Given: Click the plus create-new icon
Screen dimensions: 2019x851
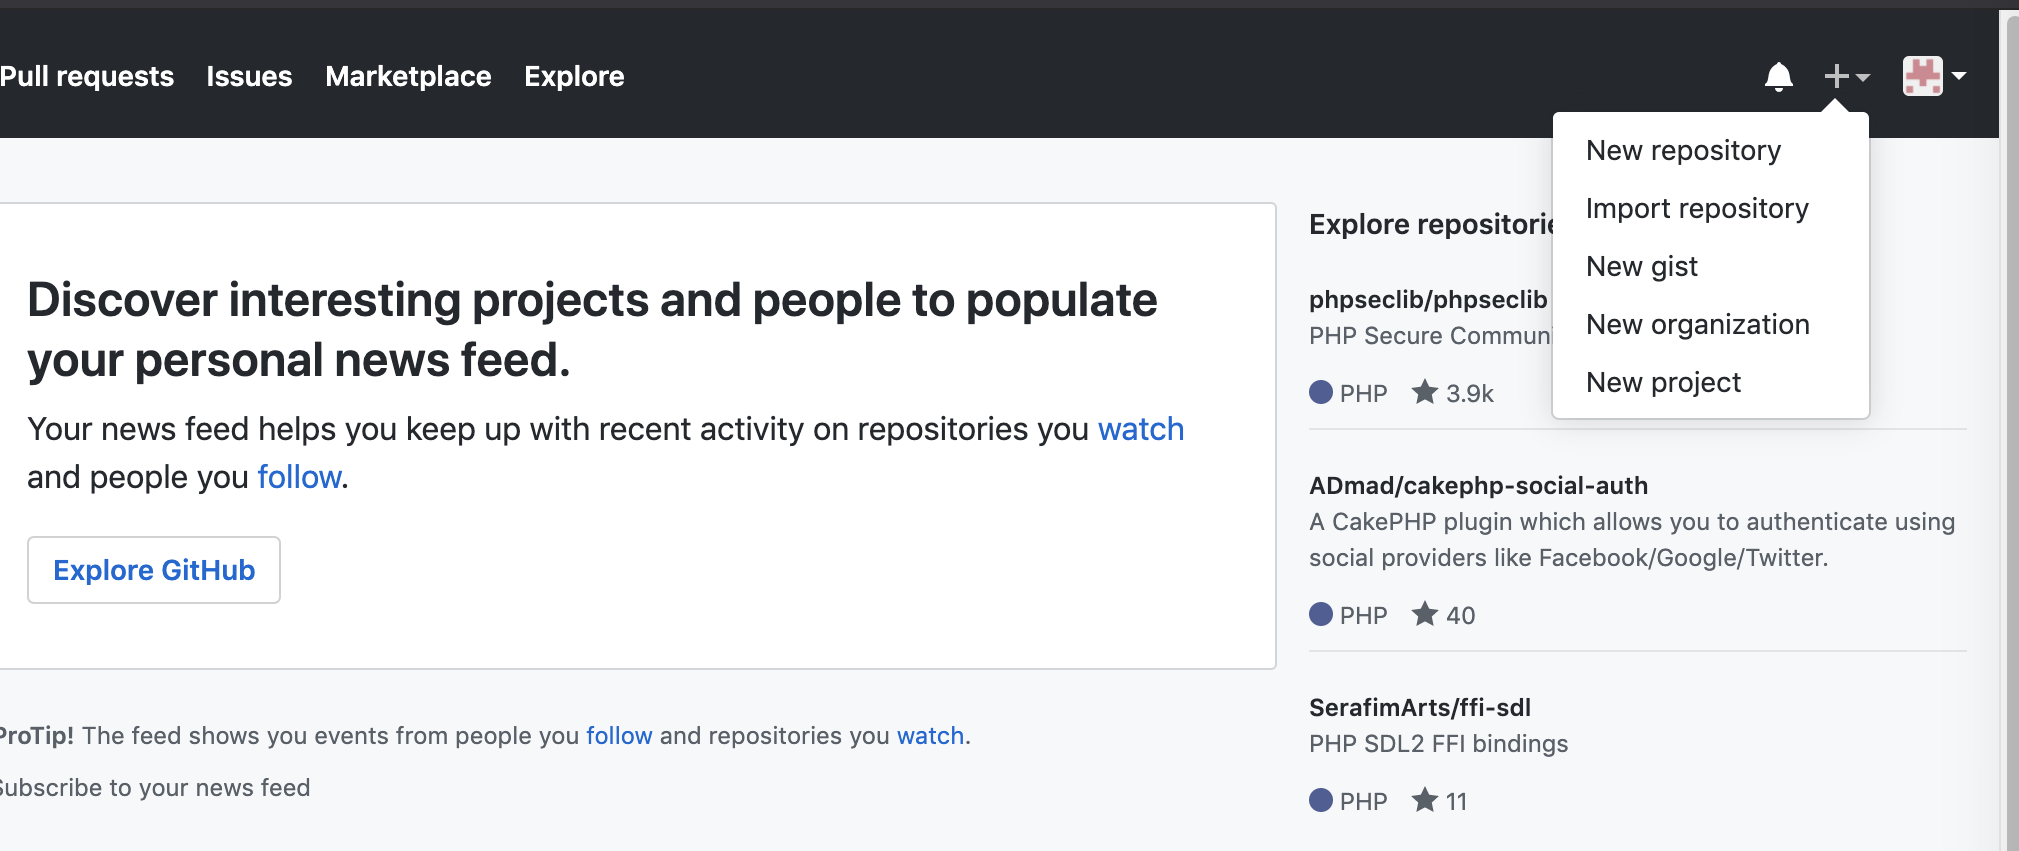Looking at the screenshot, I should pyautogui.click(x=1836, y=76).
